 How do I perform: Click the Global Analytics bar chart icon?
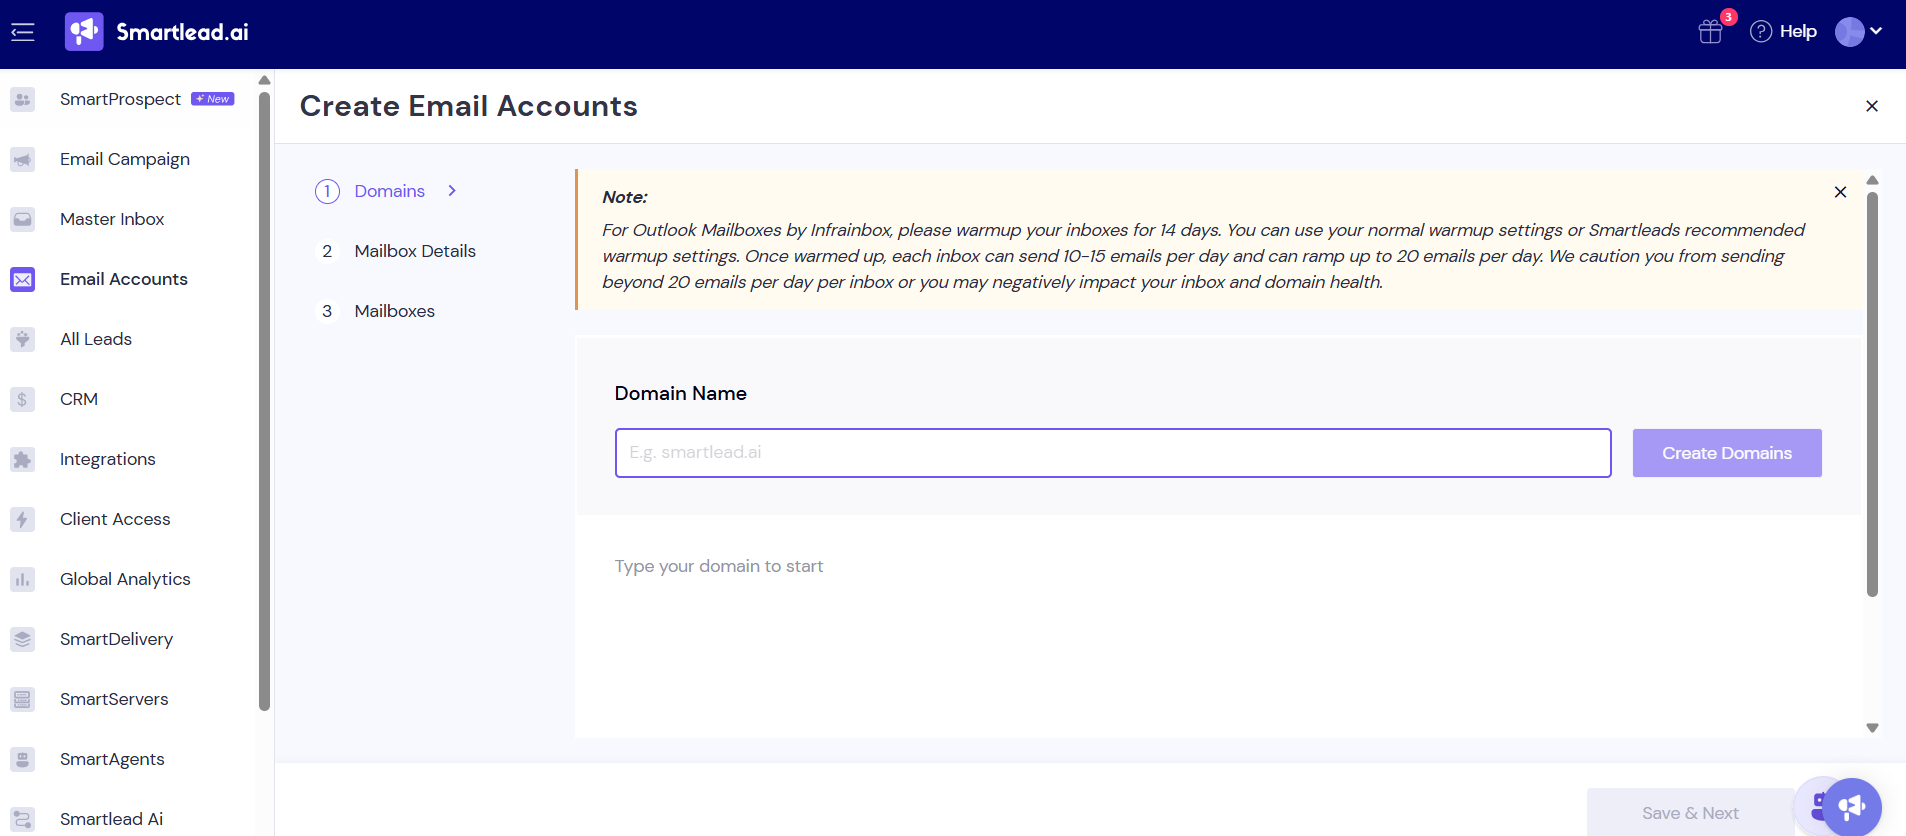[x=22, y=579]
